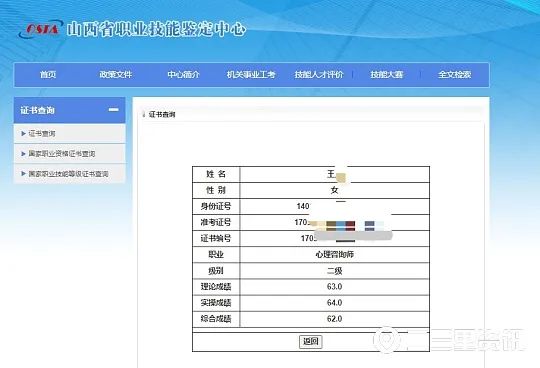The height and width of the screenshot is (368, 540).
Task: Click the 身份证号 row label
Action: pyautogui.click(x=216, y=206)
